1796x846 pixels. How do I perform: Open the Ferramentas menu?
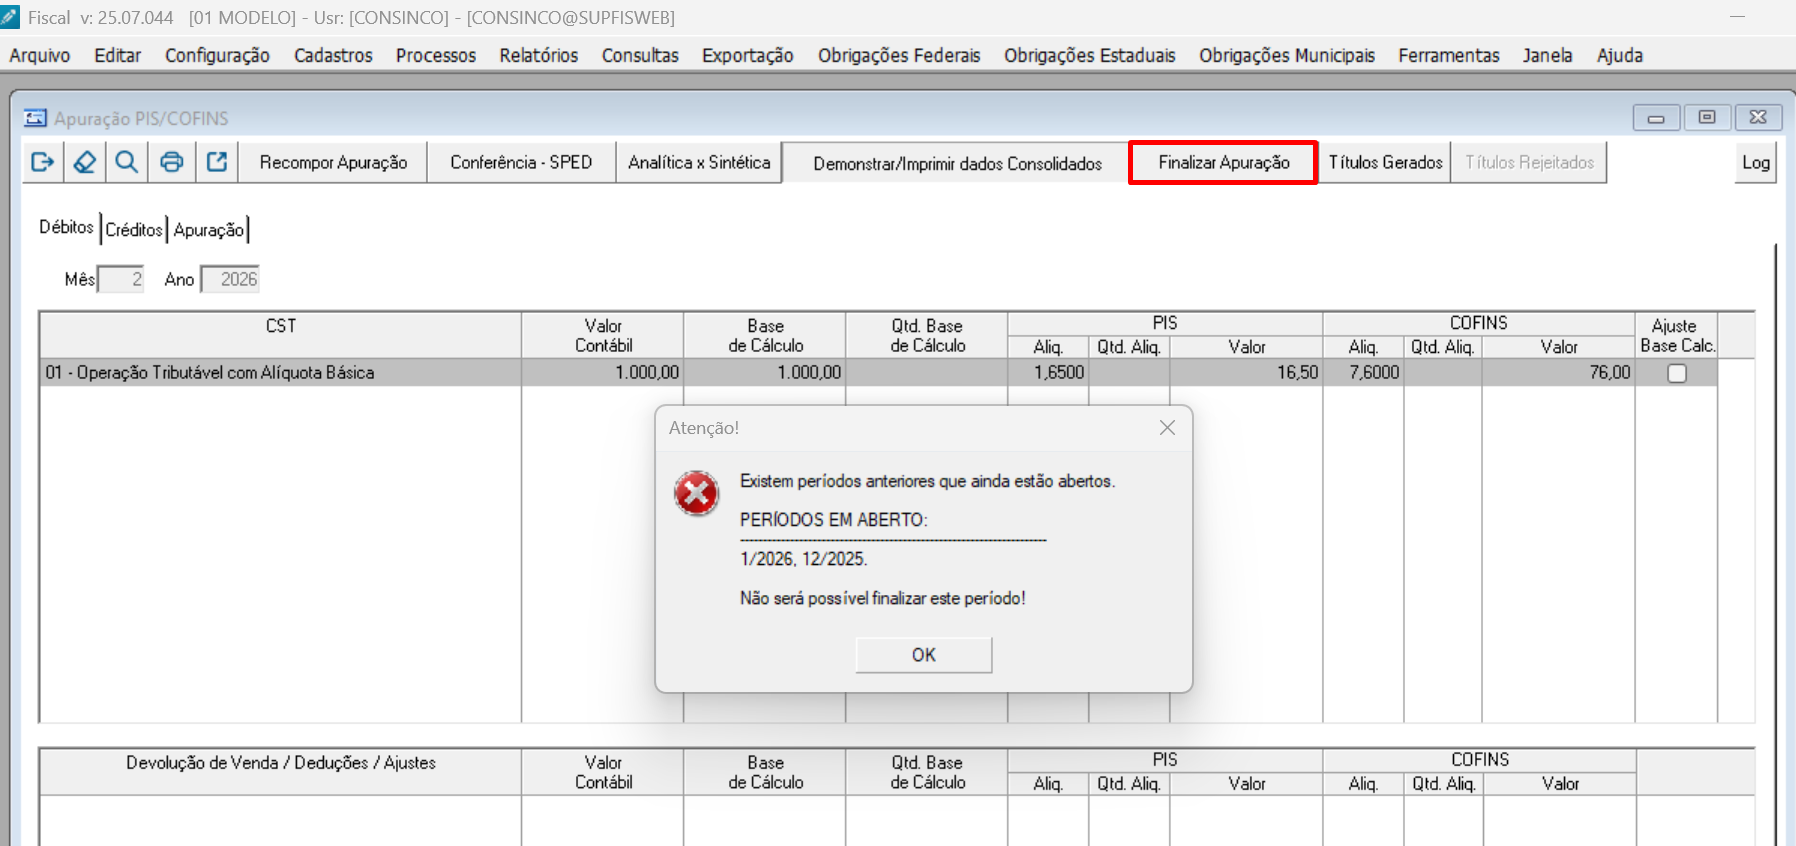tap(1449, 55)
